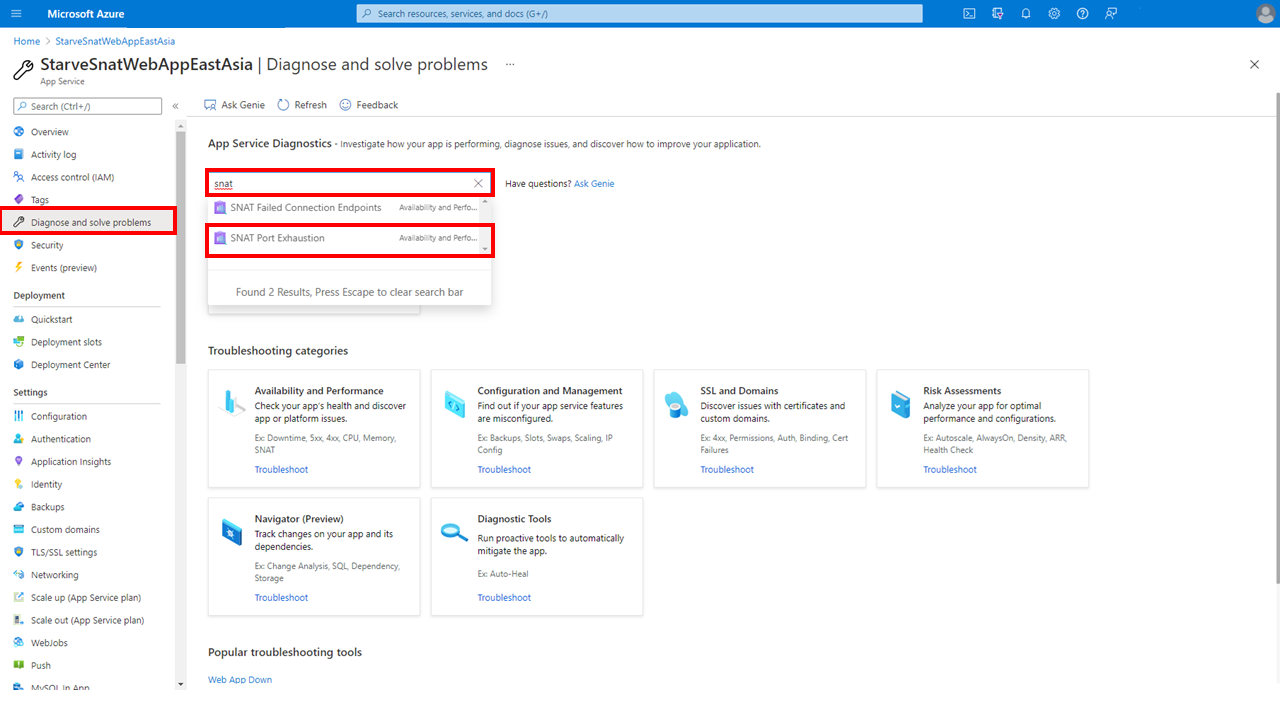Clear the snat search text
This screenshot has width=1280, height=720.
pyautogui.click(x=478, y=184)
